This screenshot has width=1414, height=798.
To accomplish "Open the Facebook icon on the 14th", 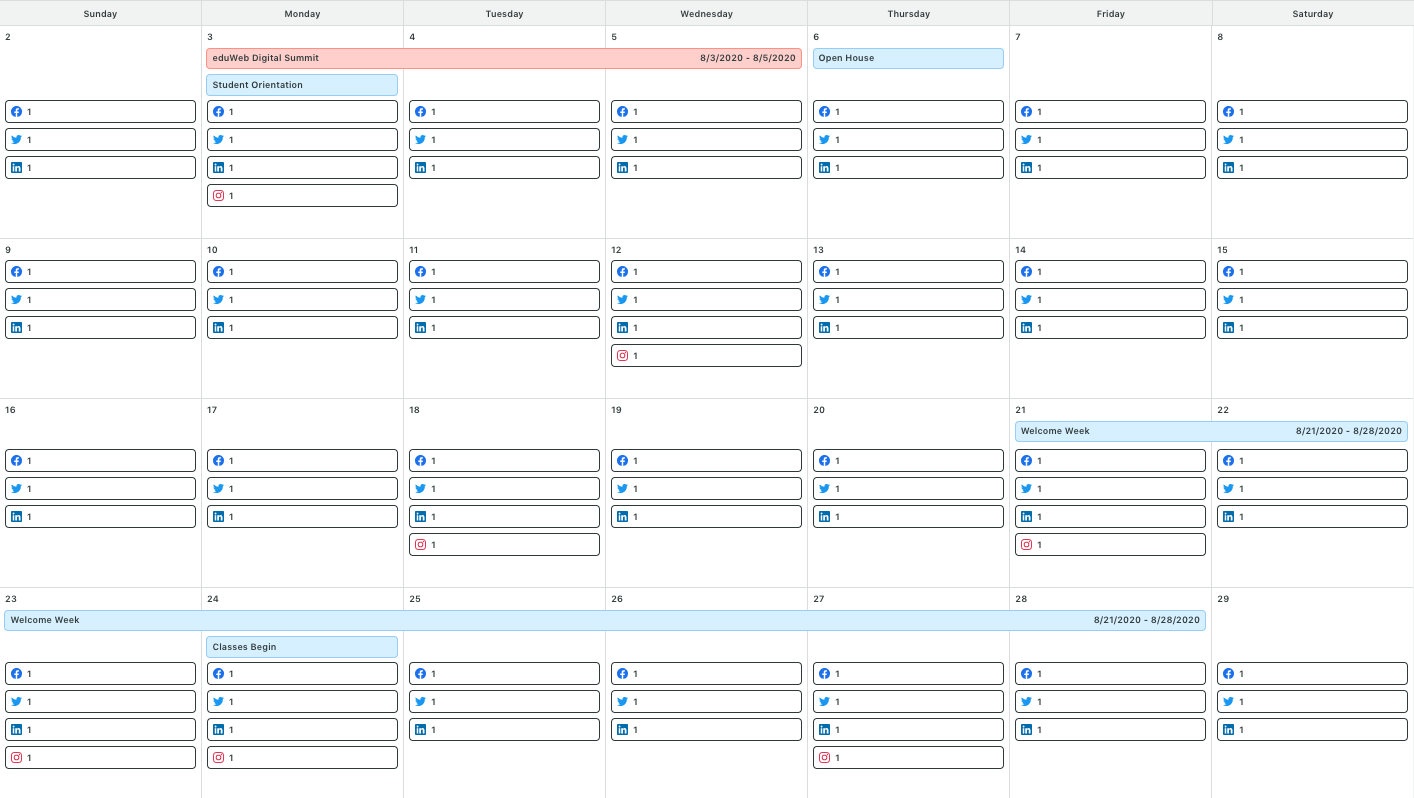I will [x=1026, y=272].
